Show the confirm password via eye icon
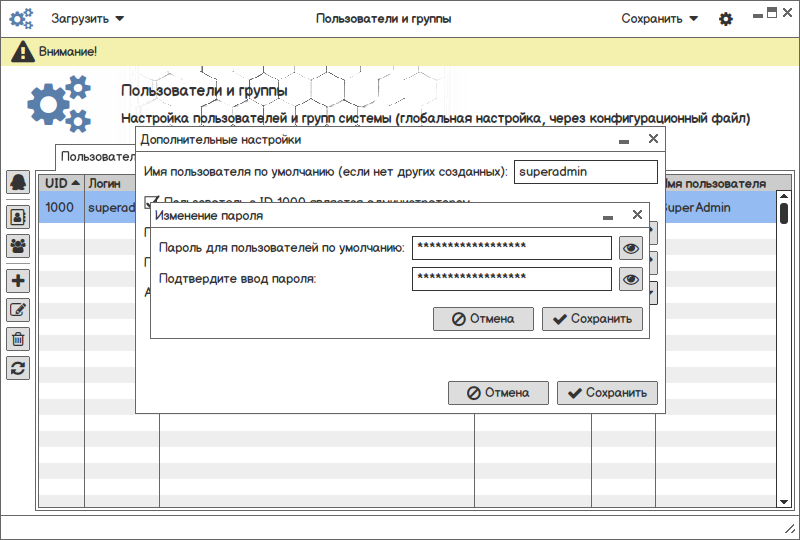The image size is (800, 540). [x=630, y=279]
